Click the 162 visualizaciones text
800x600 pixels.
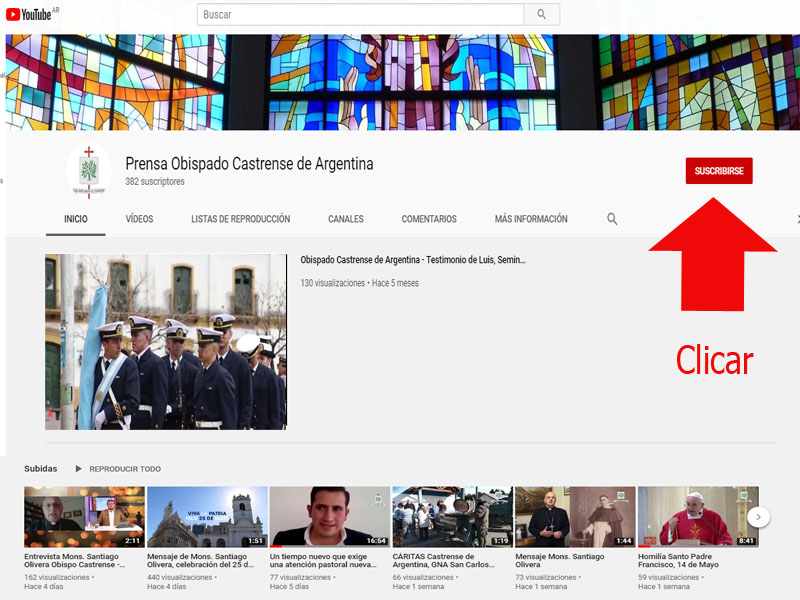pos(57,577)
